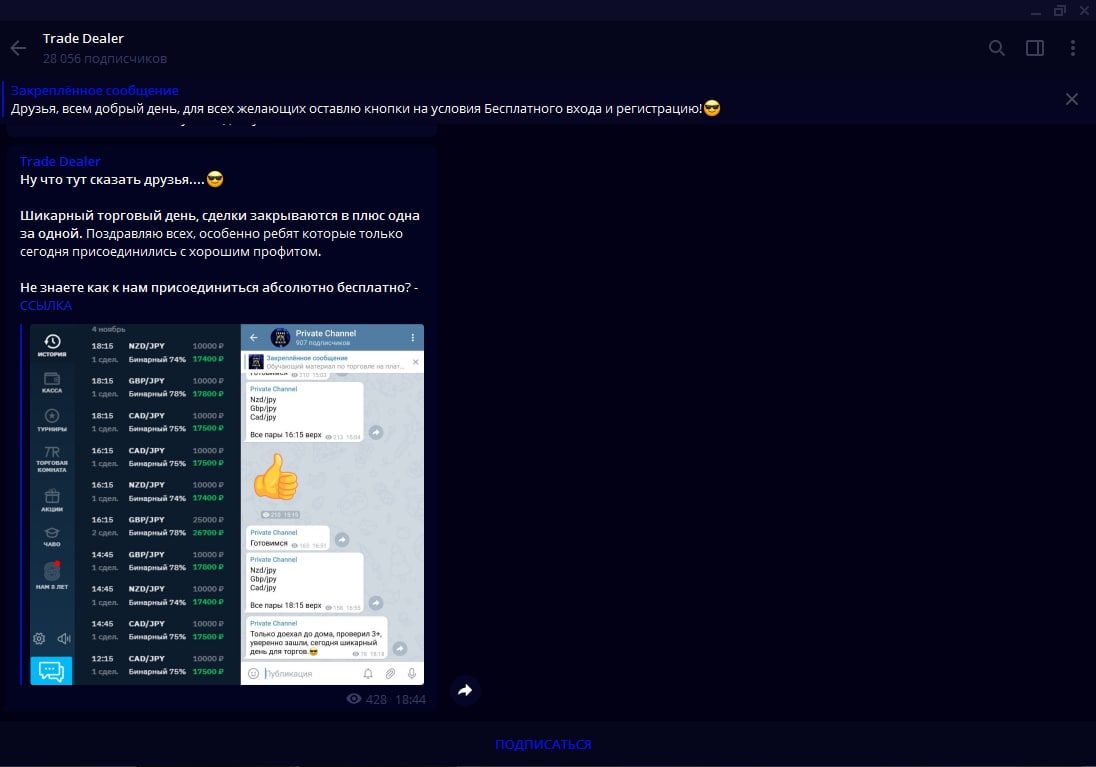The width and height of the screenshot is (1096, 767).
Task: Toggle the side info panel icon
Action: (1035, 48)
